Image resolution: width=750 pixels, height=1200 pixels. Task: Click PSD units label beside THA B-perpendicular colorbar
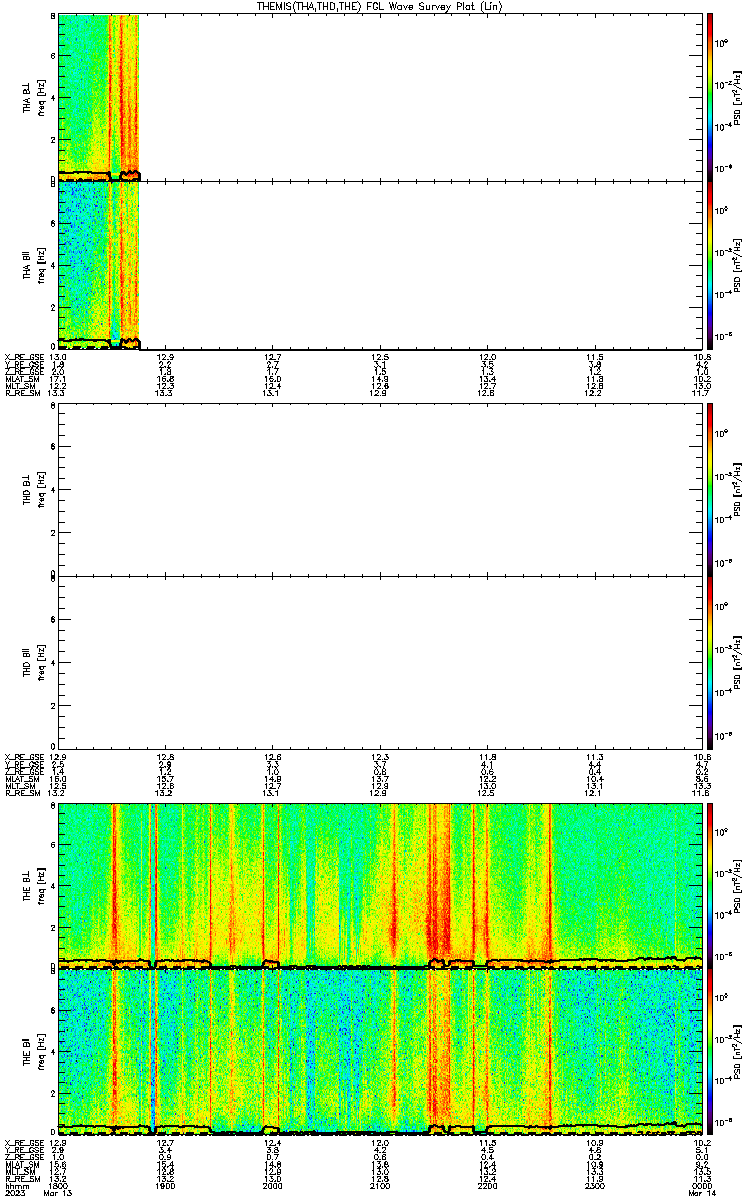tap(738, 96)
